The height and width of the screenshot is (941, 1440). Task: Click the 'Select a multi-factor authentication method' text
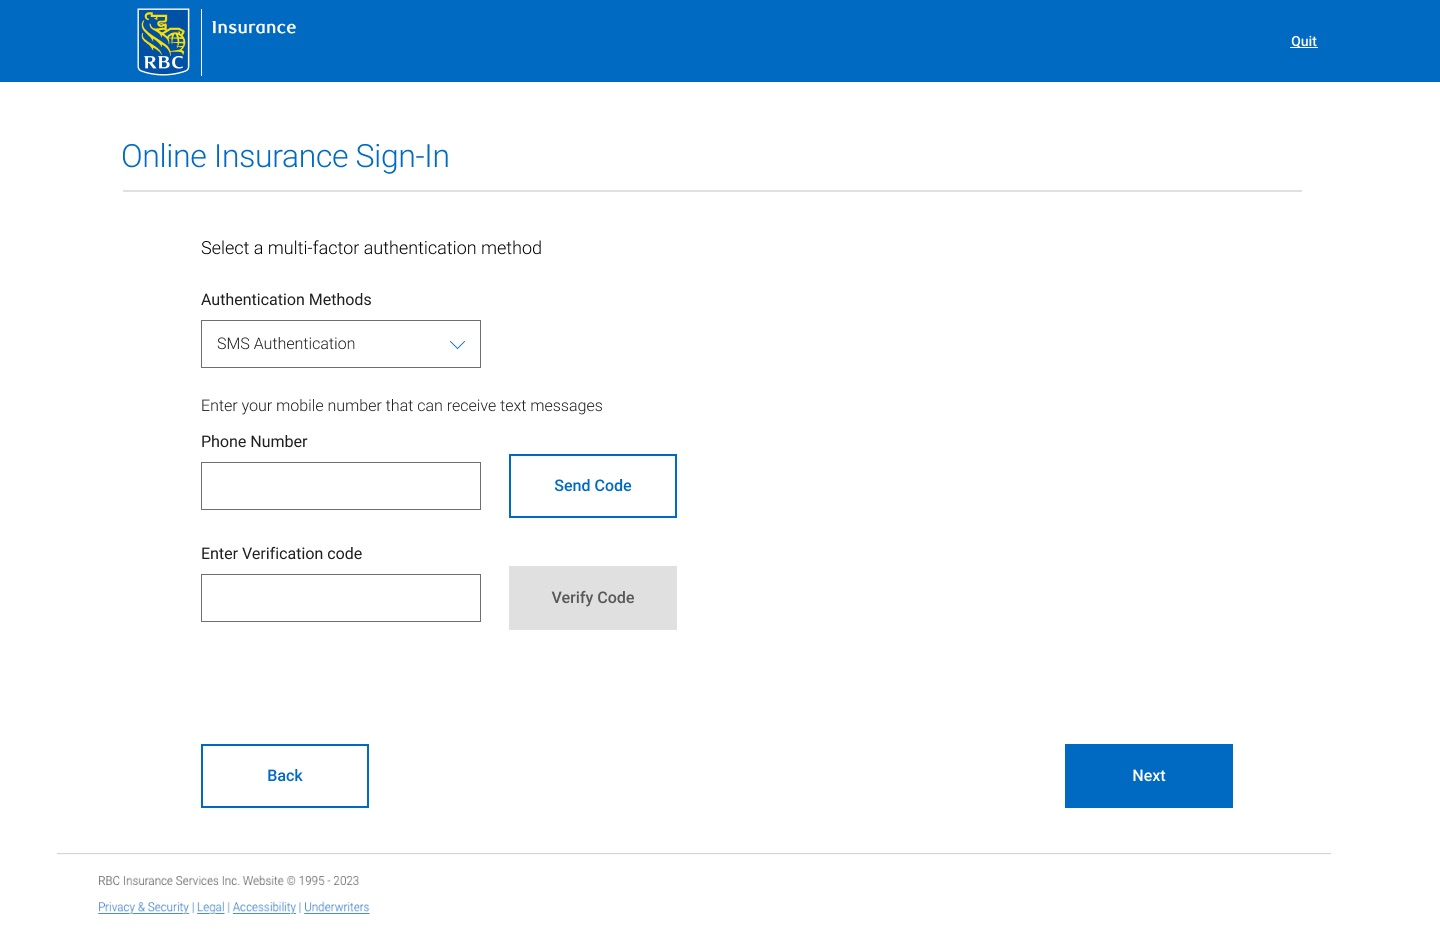coord(371,248)
